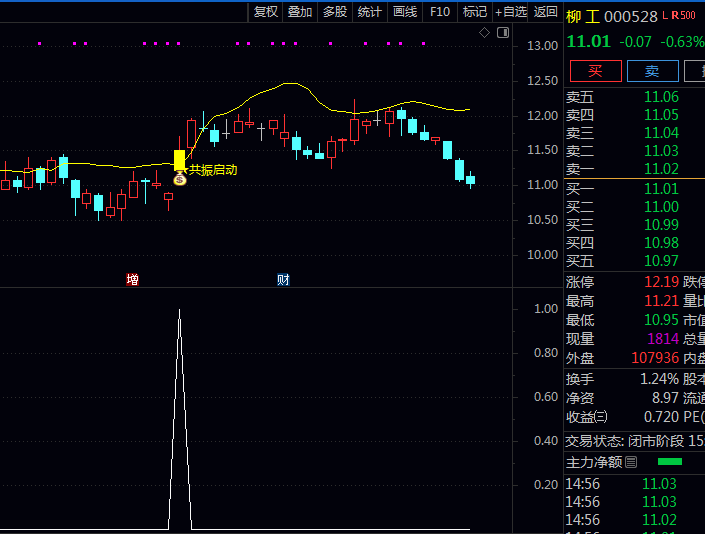Click the L margin tag beside 000528

pos(665,16)
